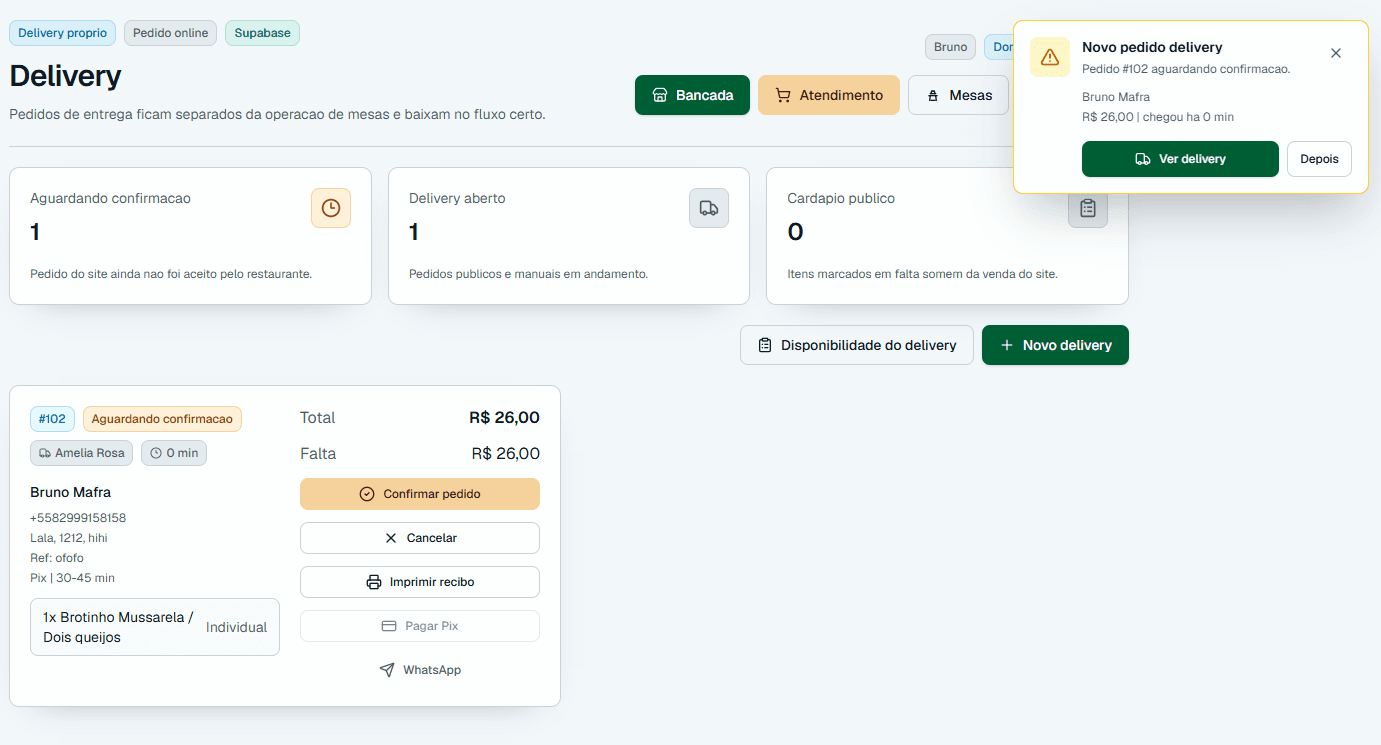Click the address Lala, 1212, hihi
Image resolution: width=1381 pixels, height=745 pixels.
(69, 538)
